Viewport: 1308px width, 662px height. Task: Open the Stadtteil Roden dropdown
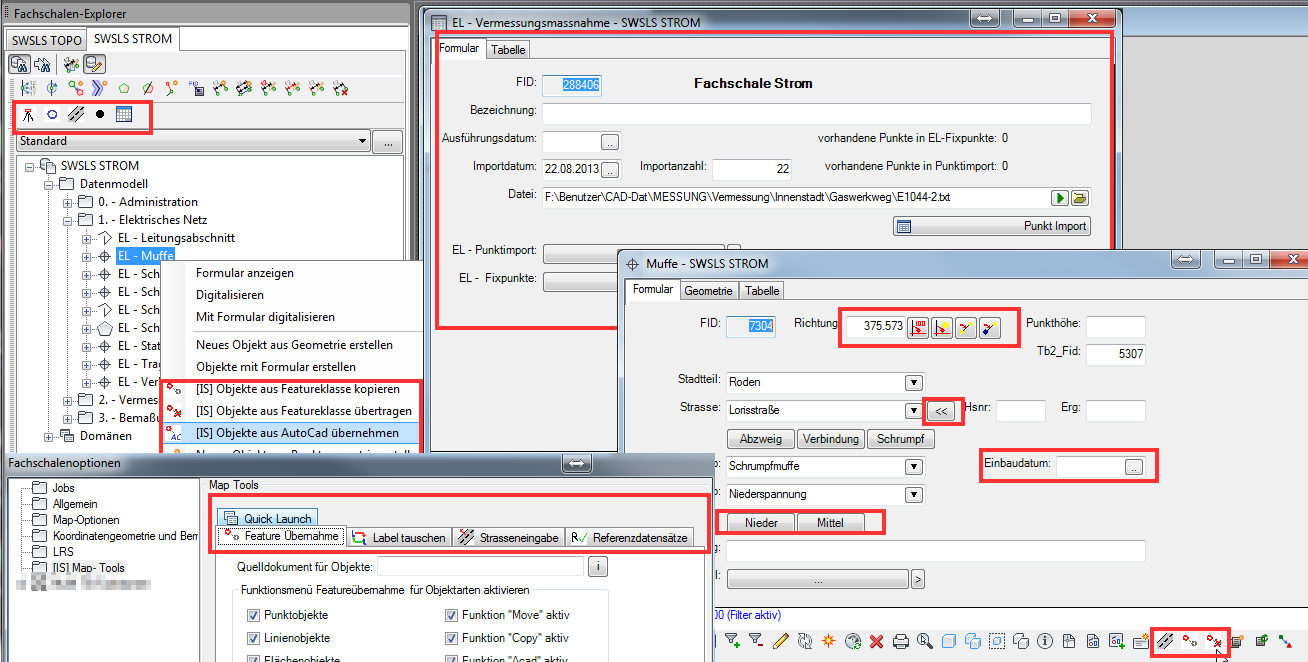point(913,382)
